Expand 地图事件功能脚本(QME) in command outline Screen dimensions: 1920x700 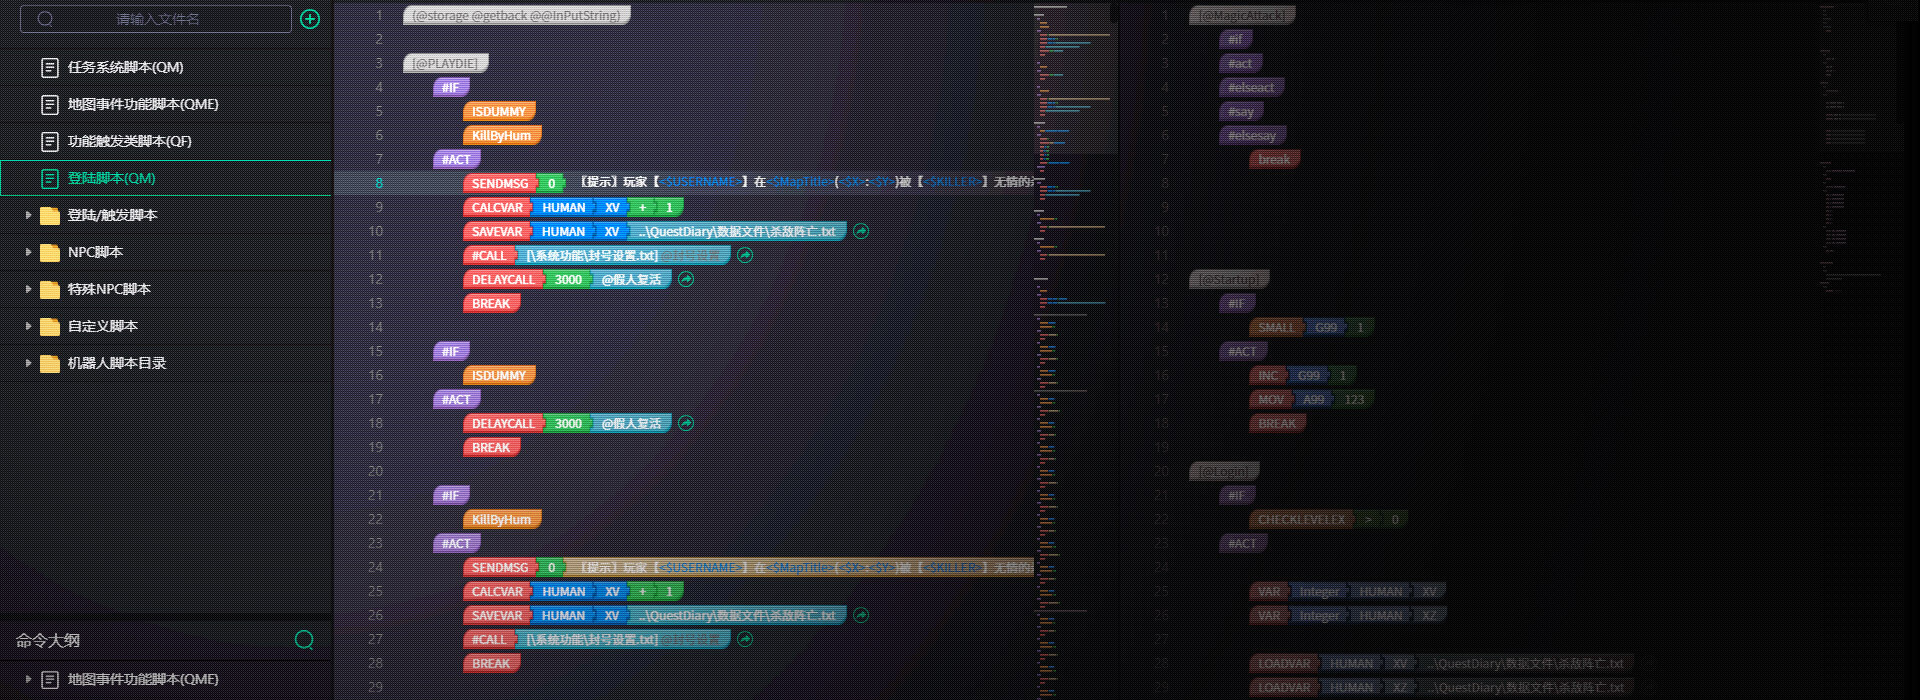(x=28, y=679)
